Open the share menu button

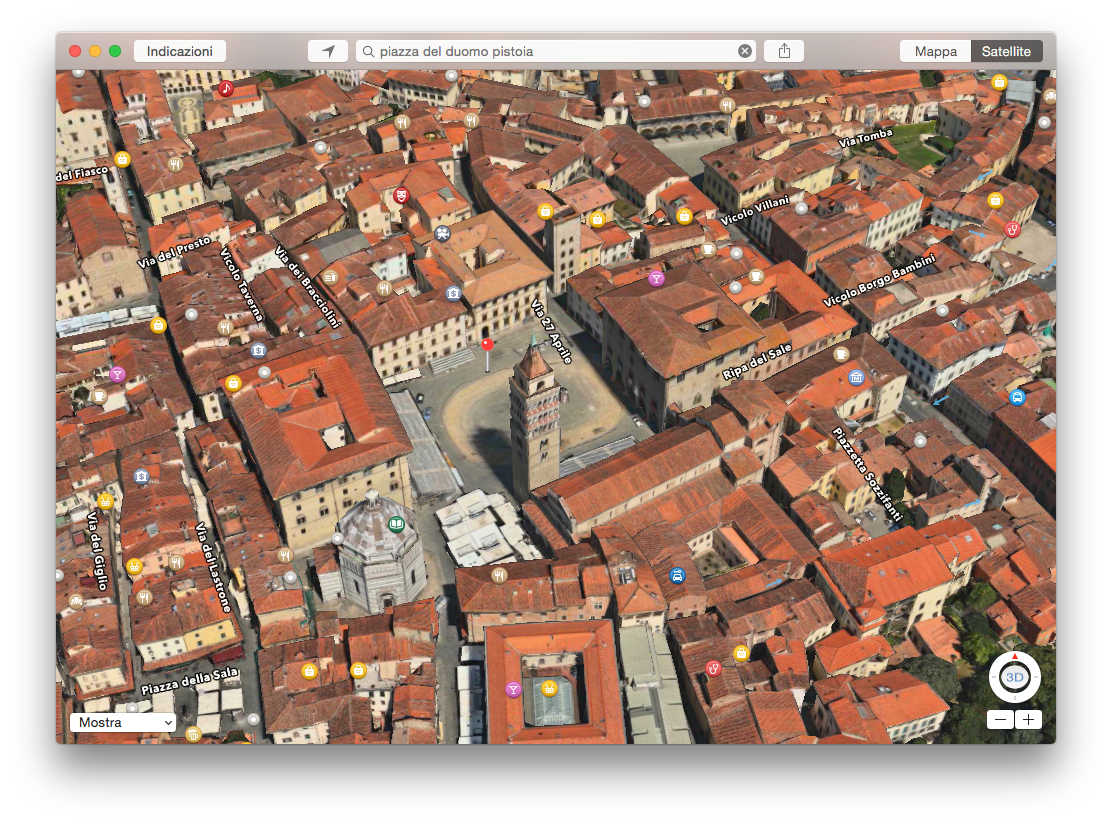click(784, 51)
